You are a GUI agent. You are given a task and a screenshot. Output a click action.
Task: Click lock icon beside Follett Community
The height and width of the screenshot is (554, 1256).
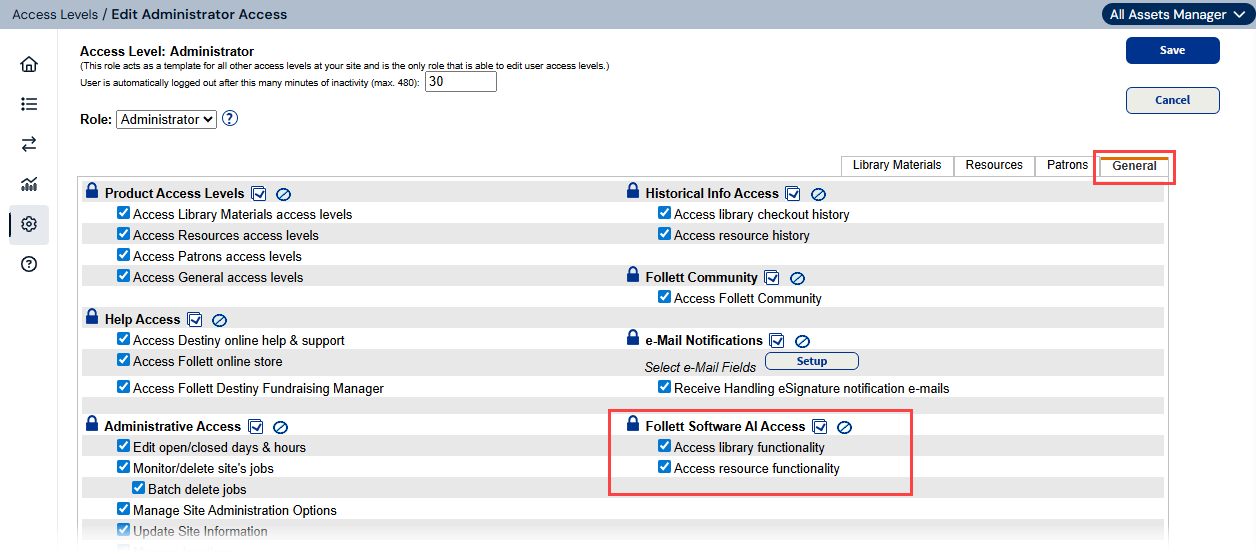pos(633,275)
